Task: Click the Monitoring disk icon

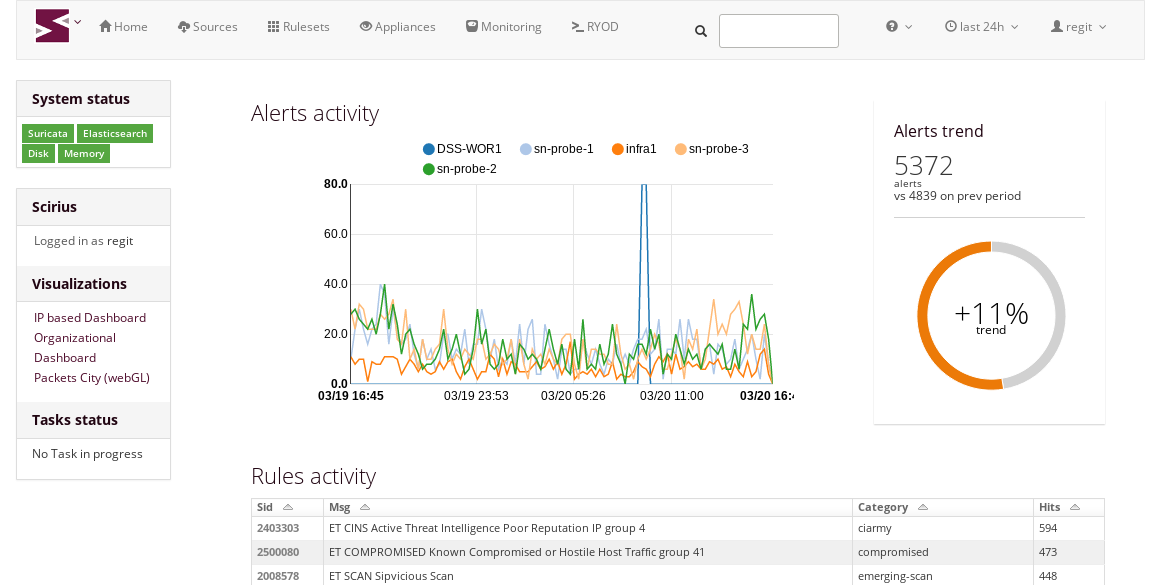Action: coord(471,26)
